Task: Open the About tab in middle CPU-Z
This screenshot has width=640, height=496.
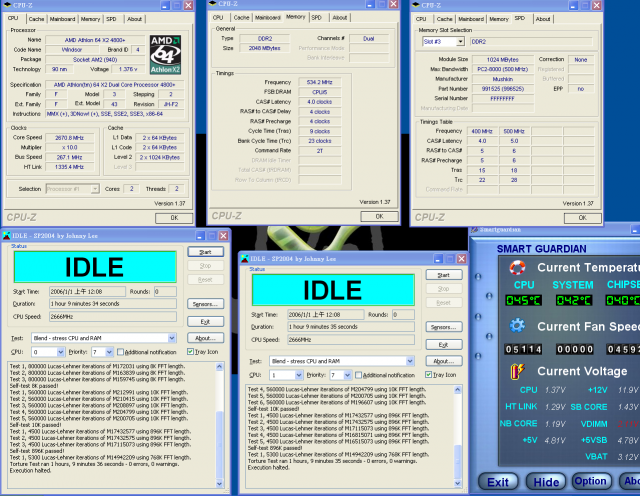Action: tap(340, 18)
